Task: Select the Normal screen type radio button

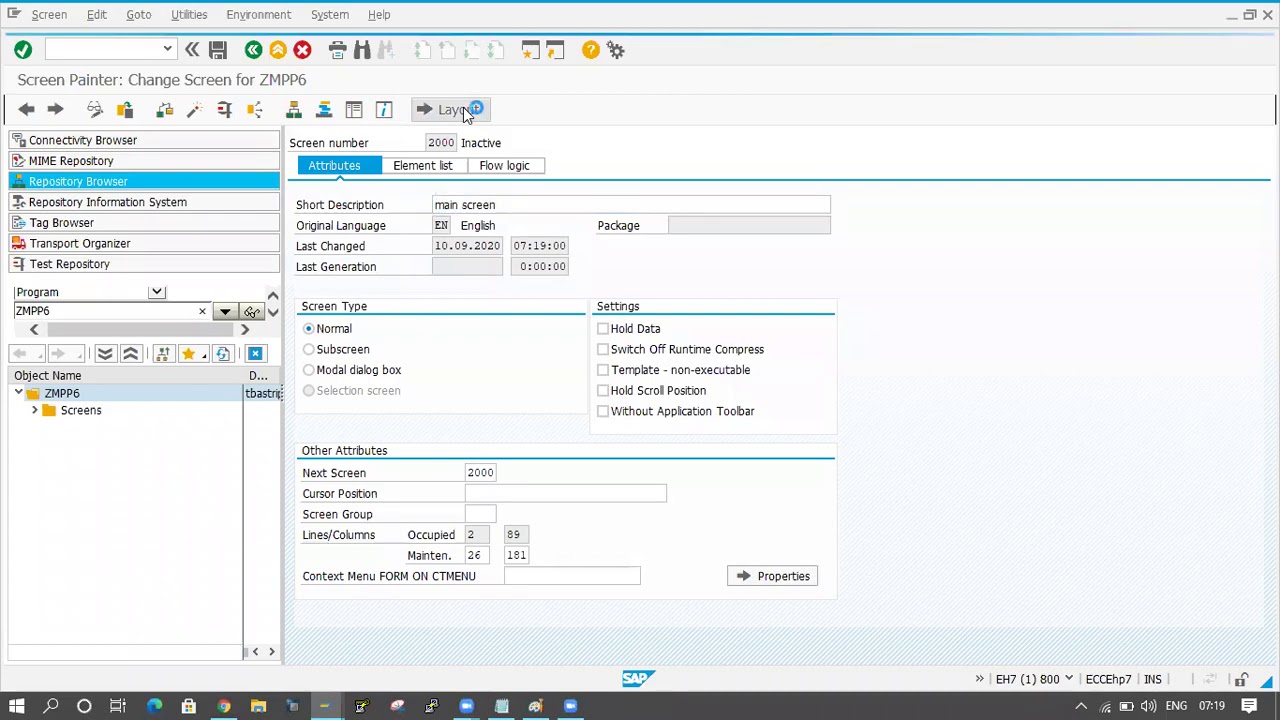Action: click(x=309, y=329)
